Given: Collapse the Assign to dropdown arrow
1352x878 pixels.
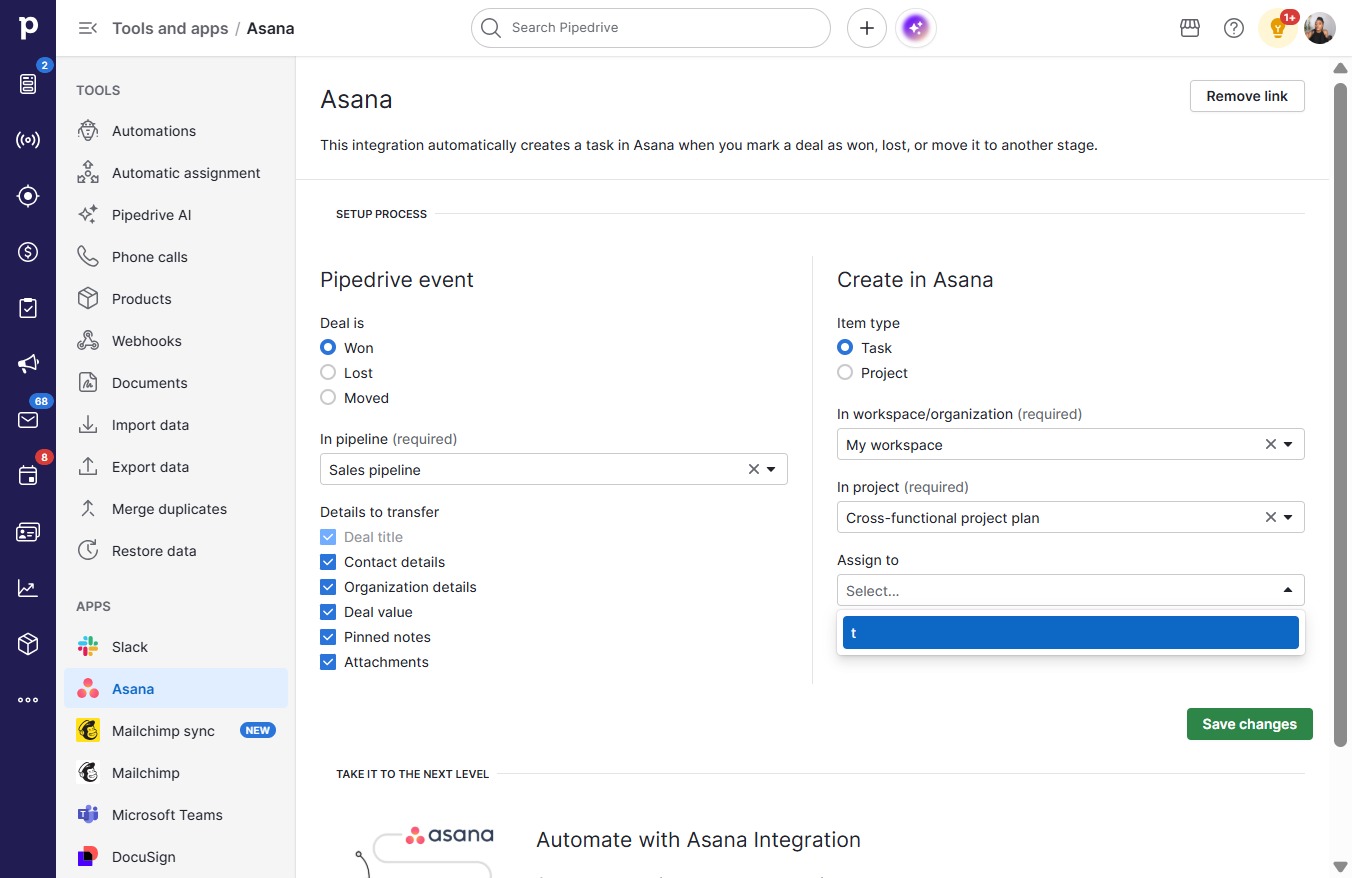Looking at the screenshot, I should point(1288,590).
